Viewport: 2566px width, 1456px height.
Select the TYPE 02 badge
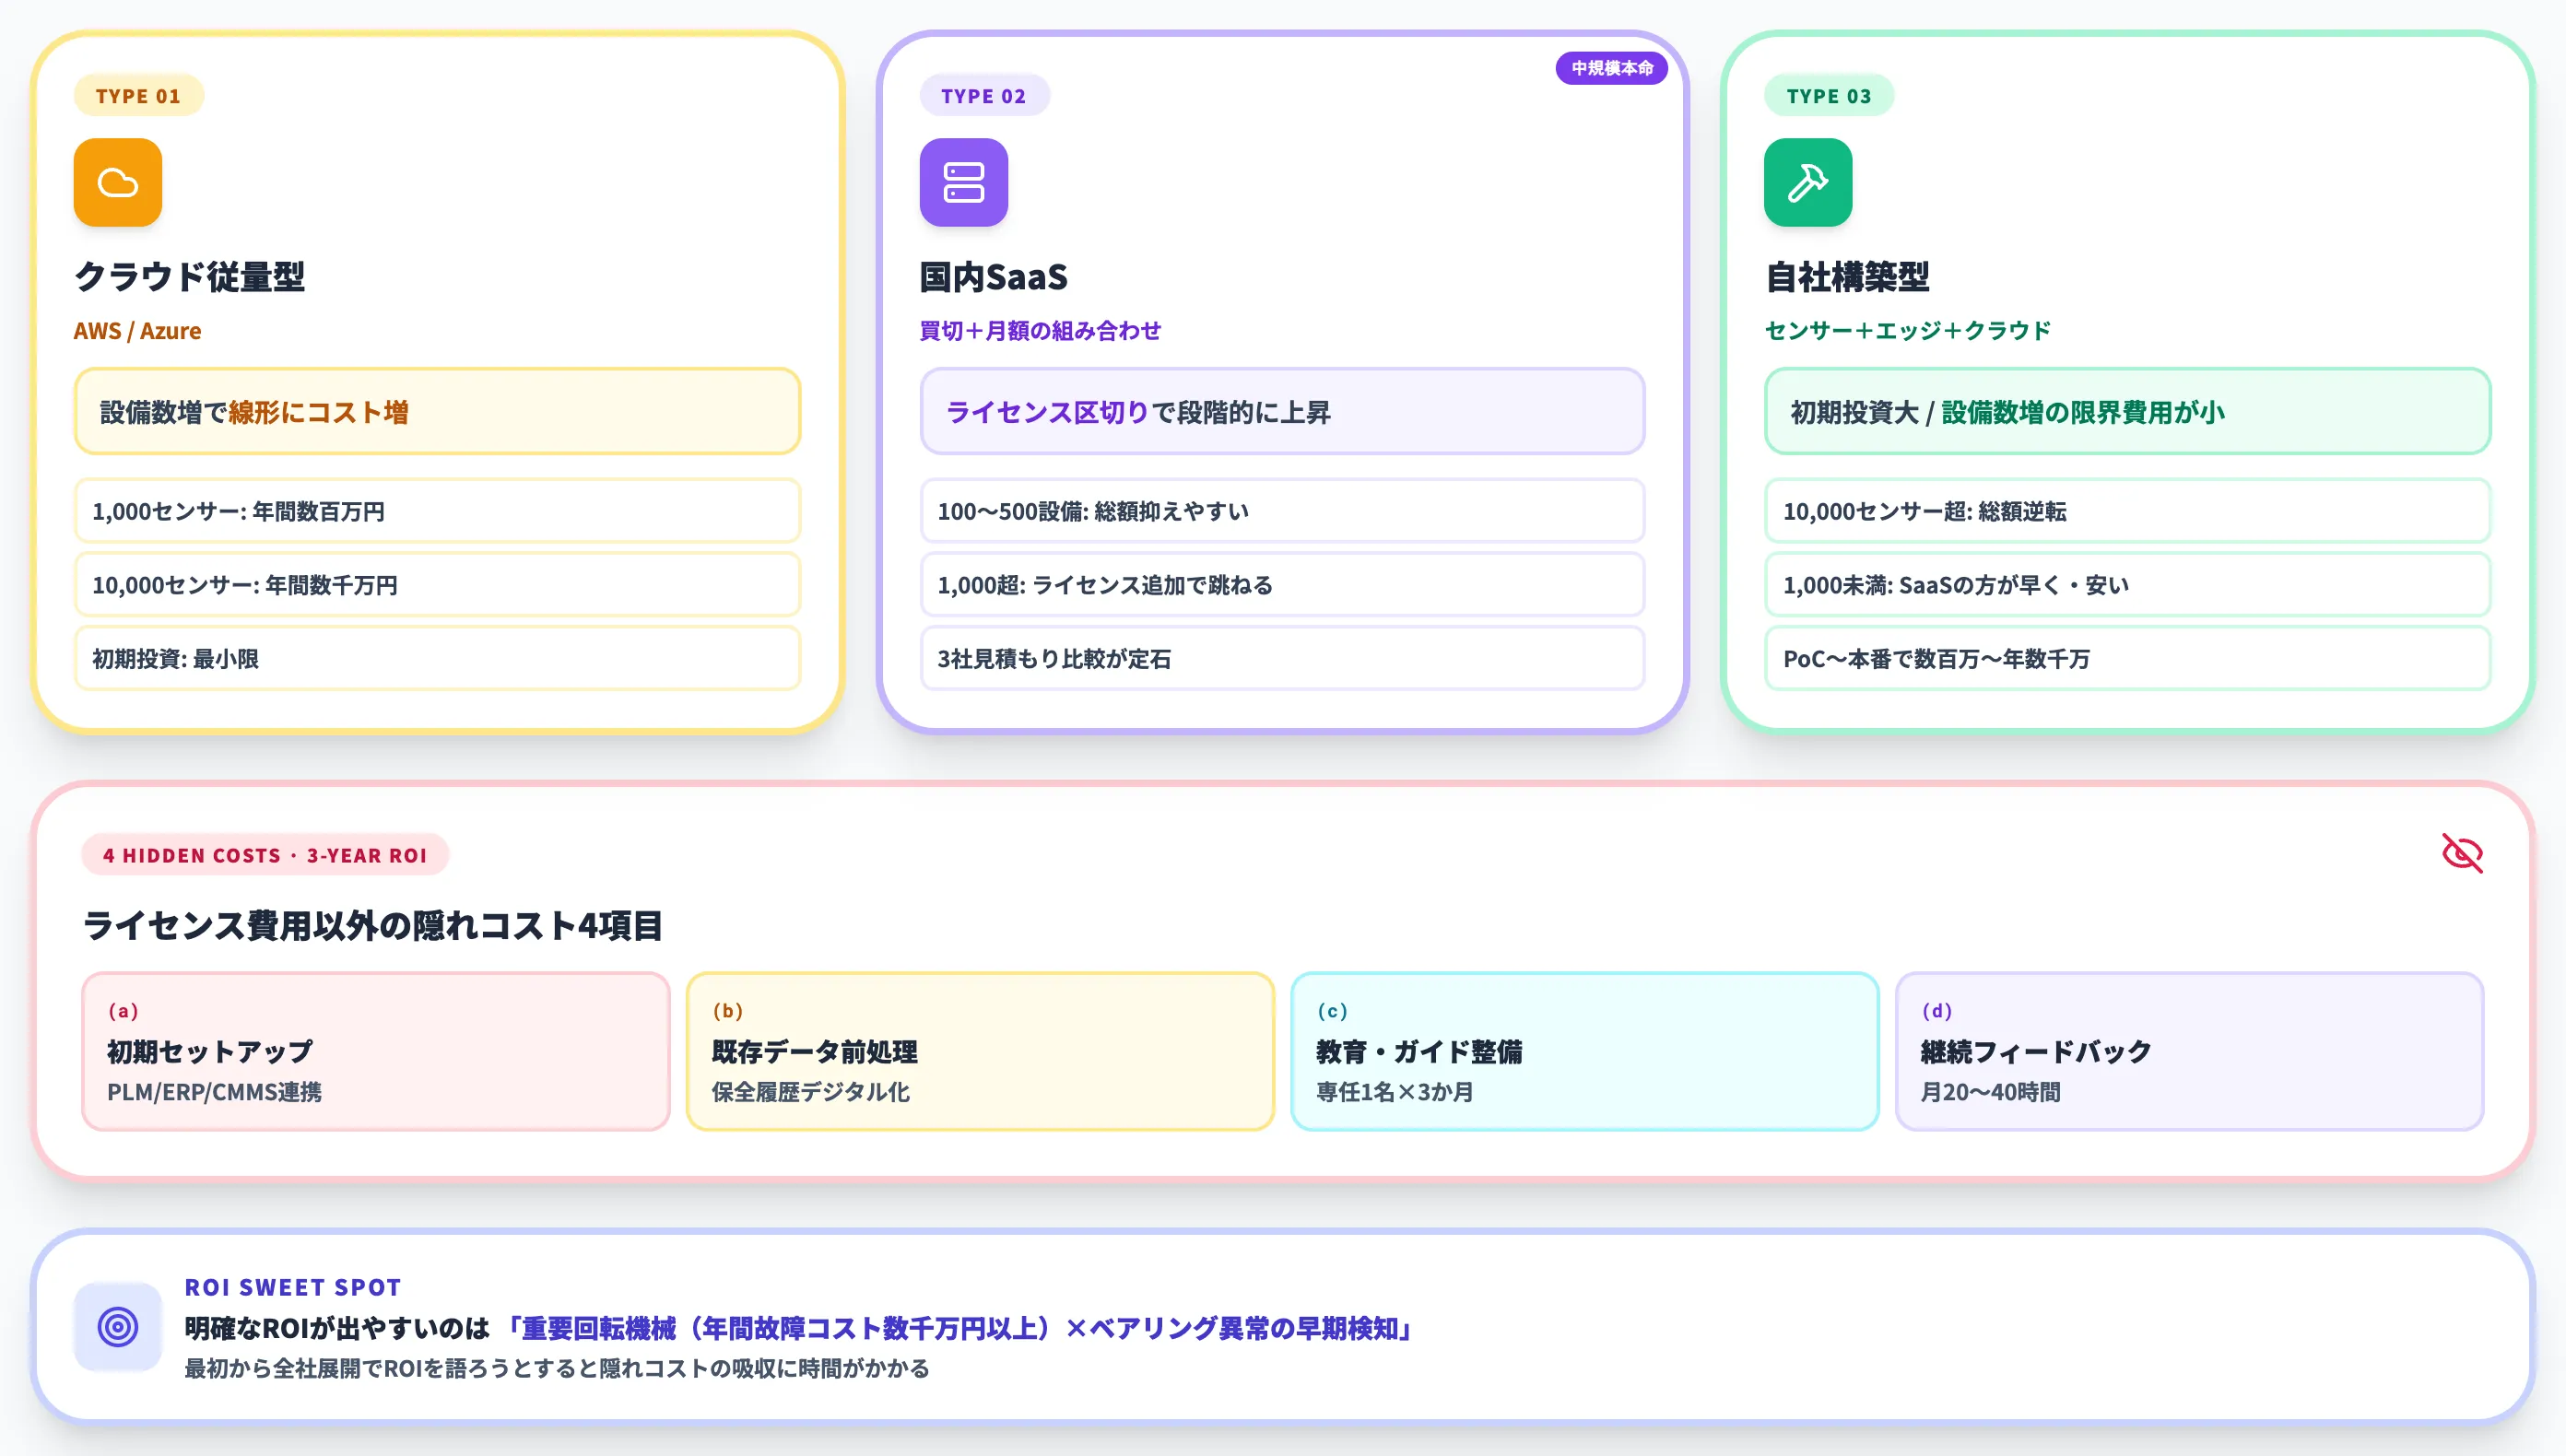tap(984, 96)
